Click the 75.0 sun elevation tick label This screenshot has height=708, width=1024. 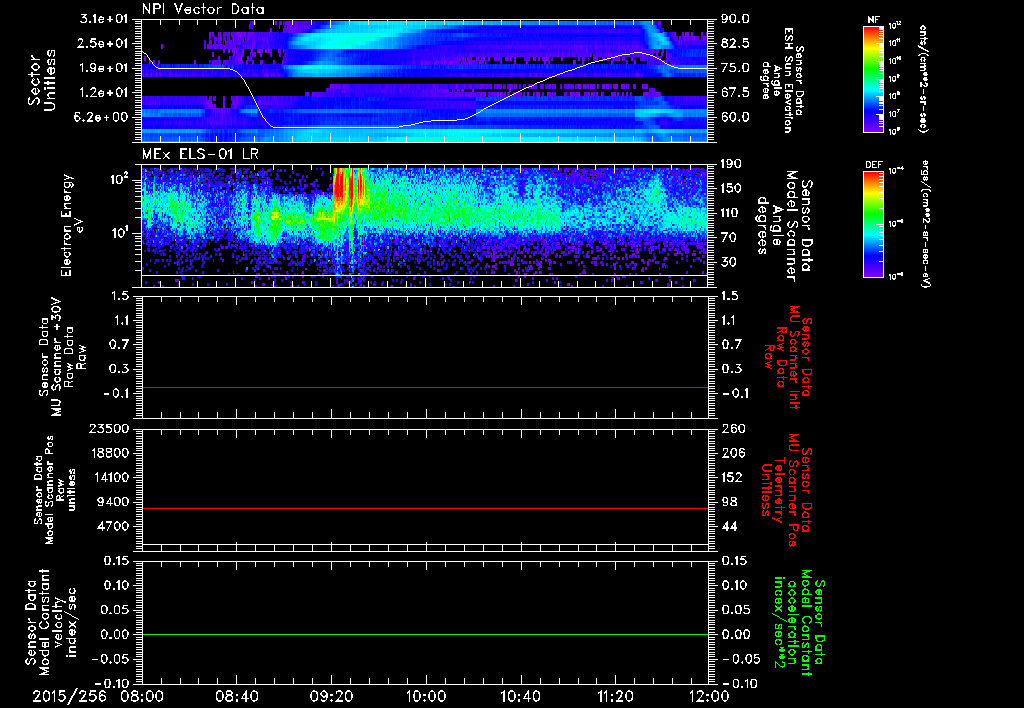(x=735, y=68)
